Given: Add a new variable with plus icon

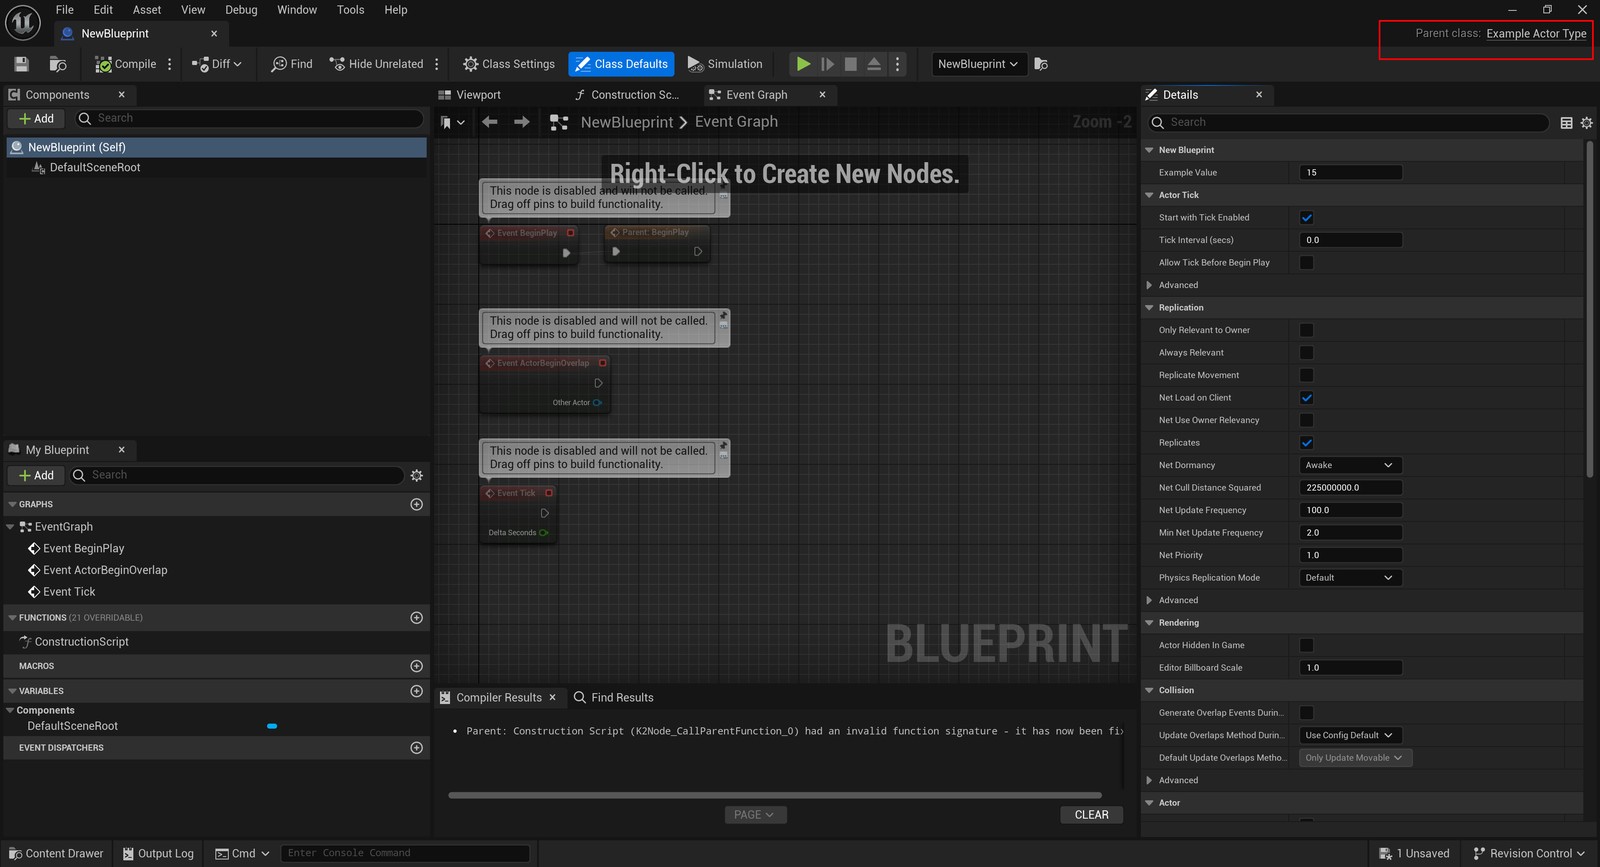Looking at the screenshot, I should pos(417,691).
